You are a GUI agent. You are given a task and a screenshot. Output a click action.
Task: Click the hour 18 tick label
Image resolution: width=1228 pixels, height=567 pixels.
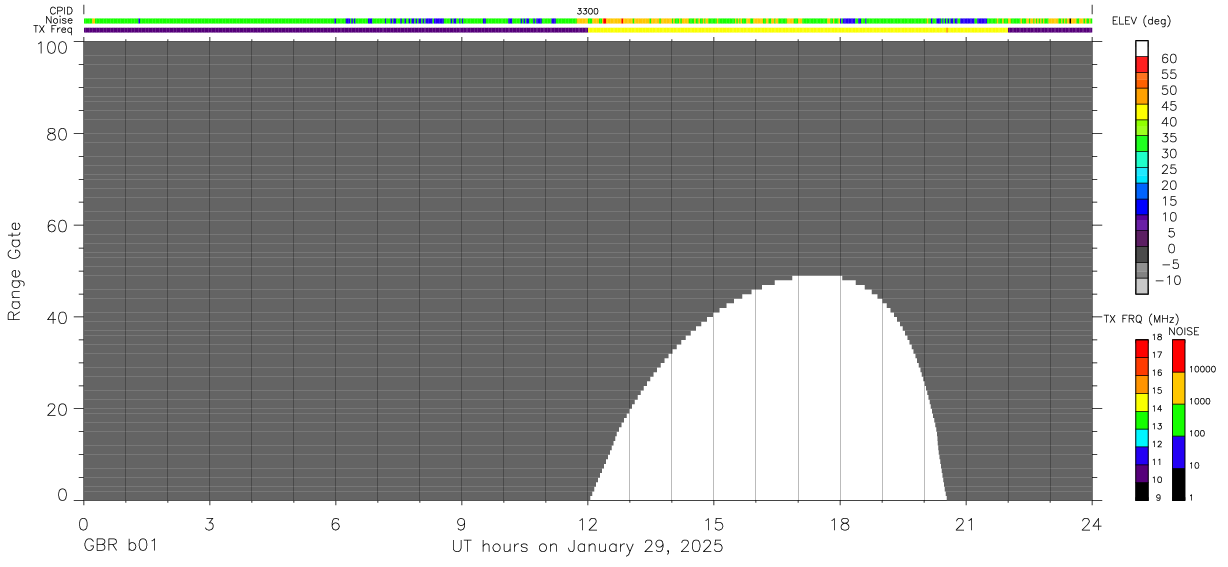pos(840,523)
